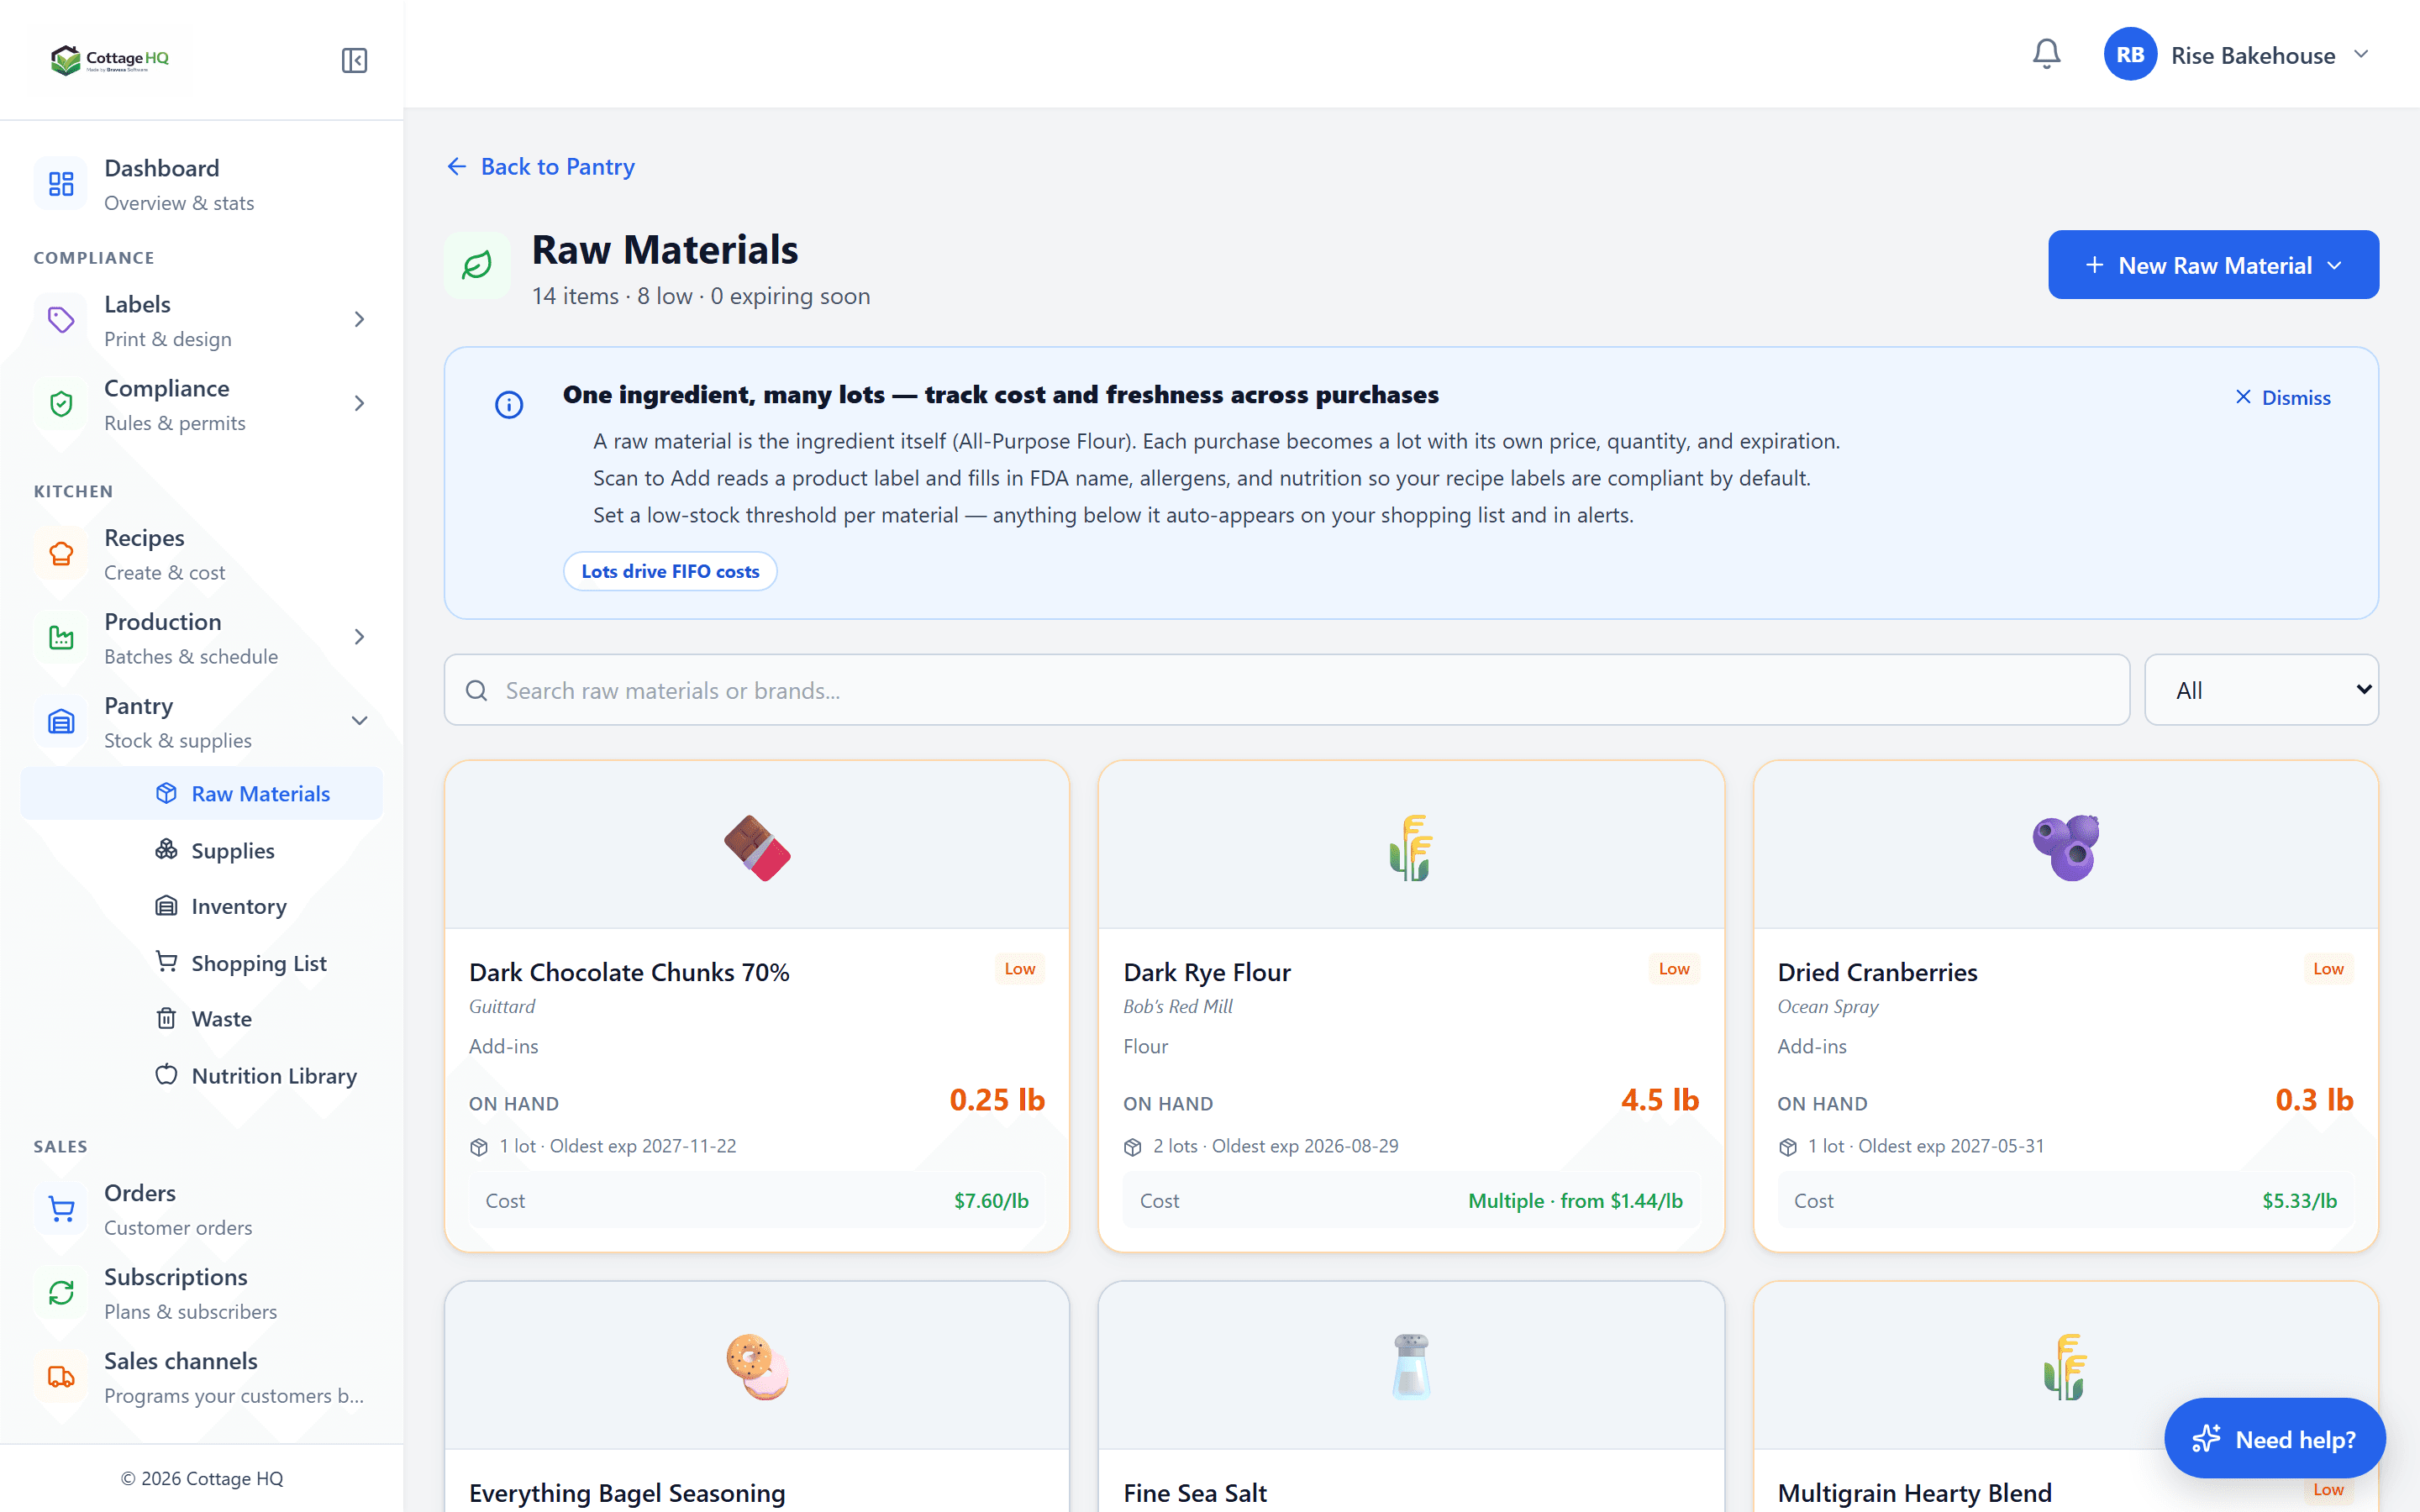
Task: Open the Multigrain Hearty Blend title
Action: [1914, 1493]
